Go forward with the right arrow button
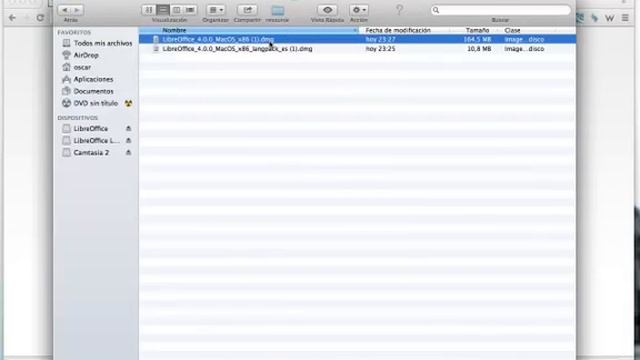 [78, 10]
